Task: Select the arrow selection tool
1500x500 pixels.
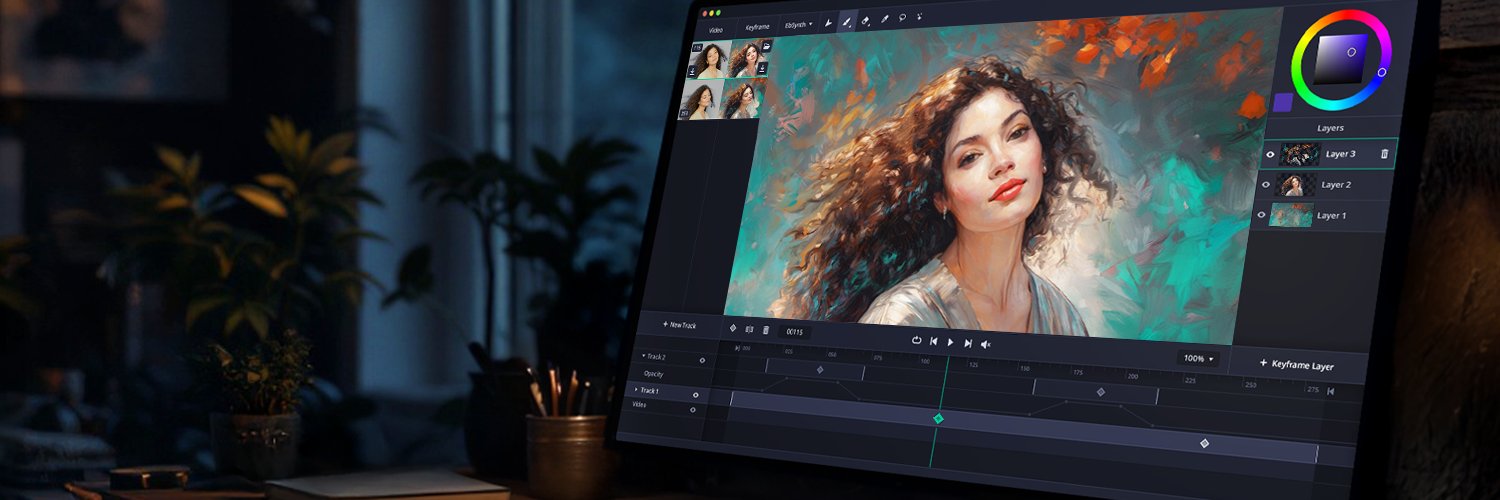Action: click(x=828, y=21)
